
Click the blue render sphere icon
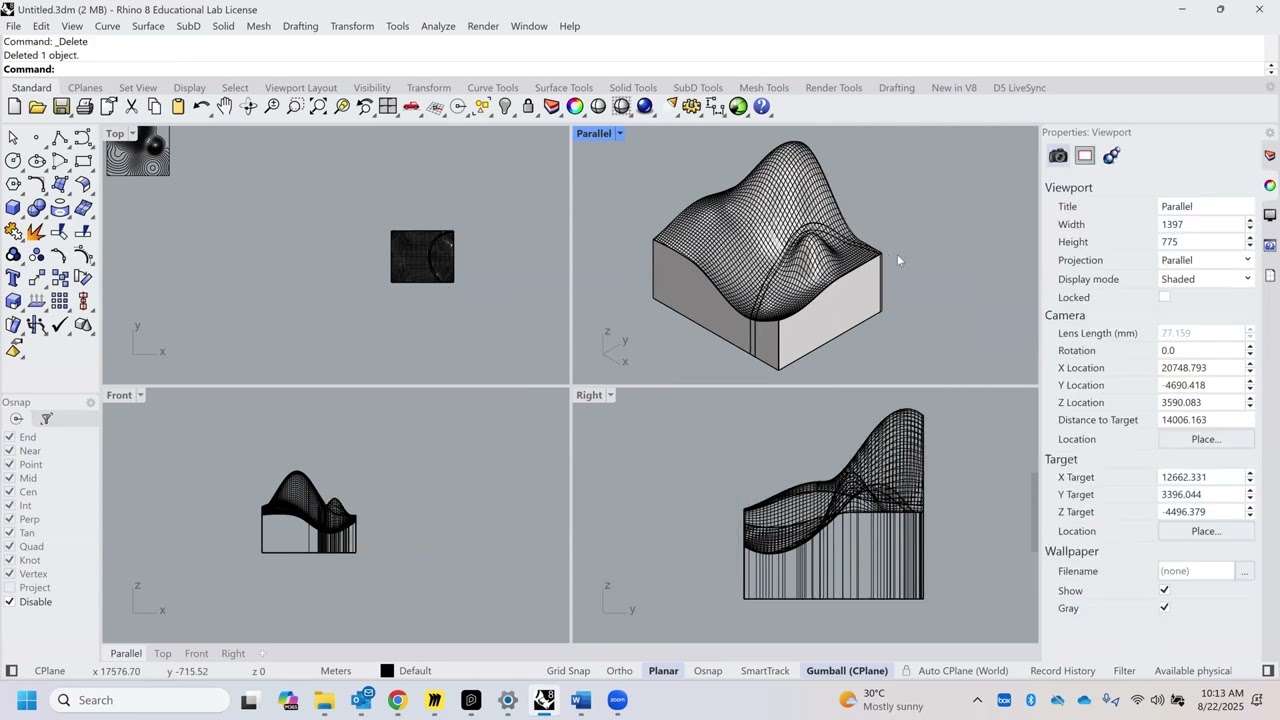[x=645, y=107]
